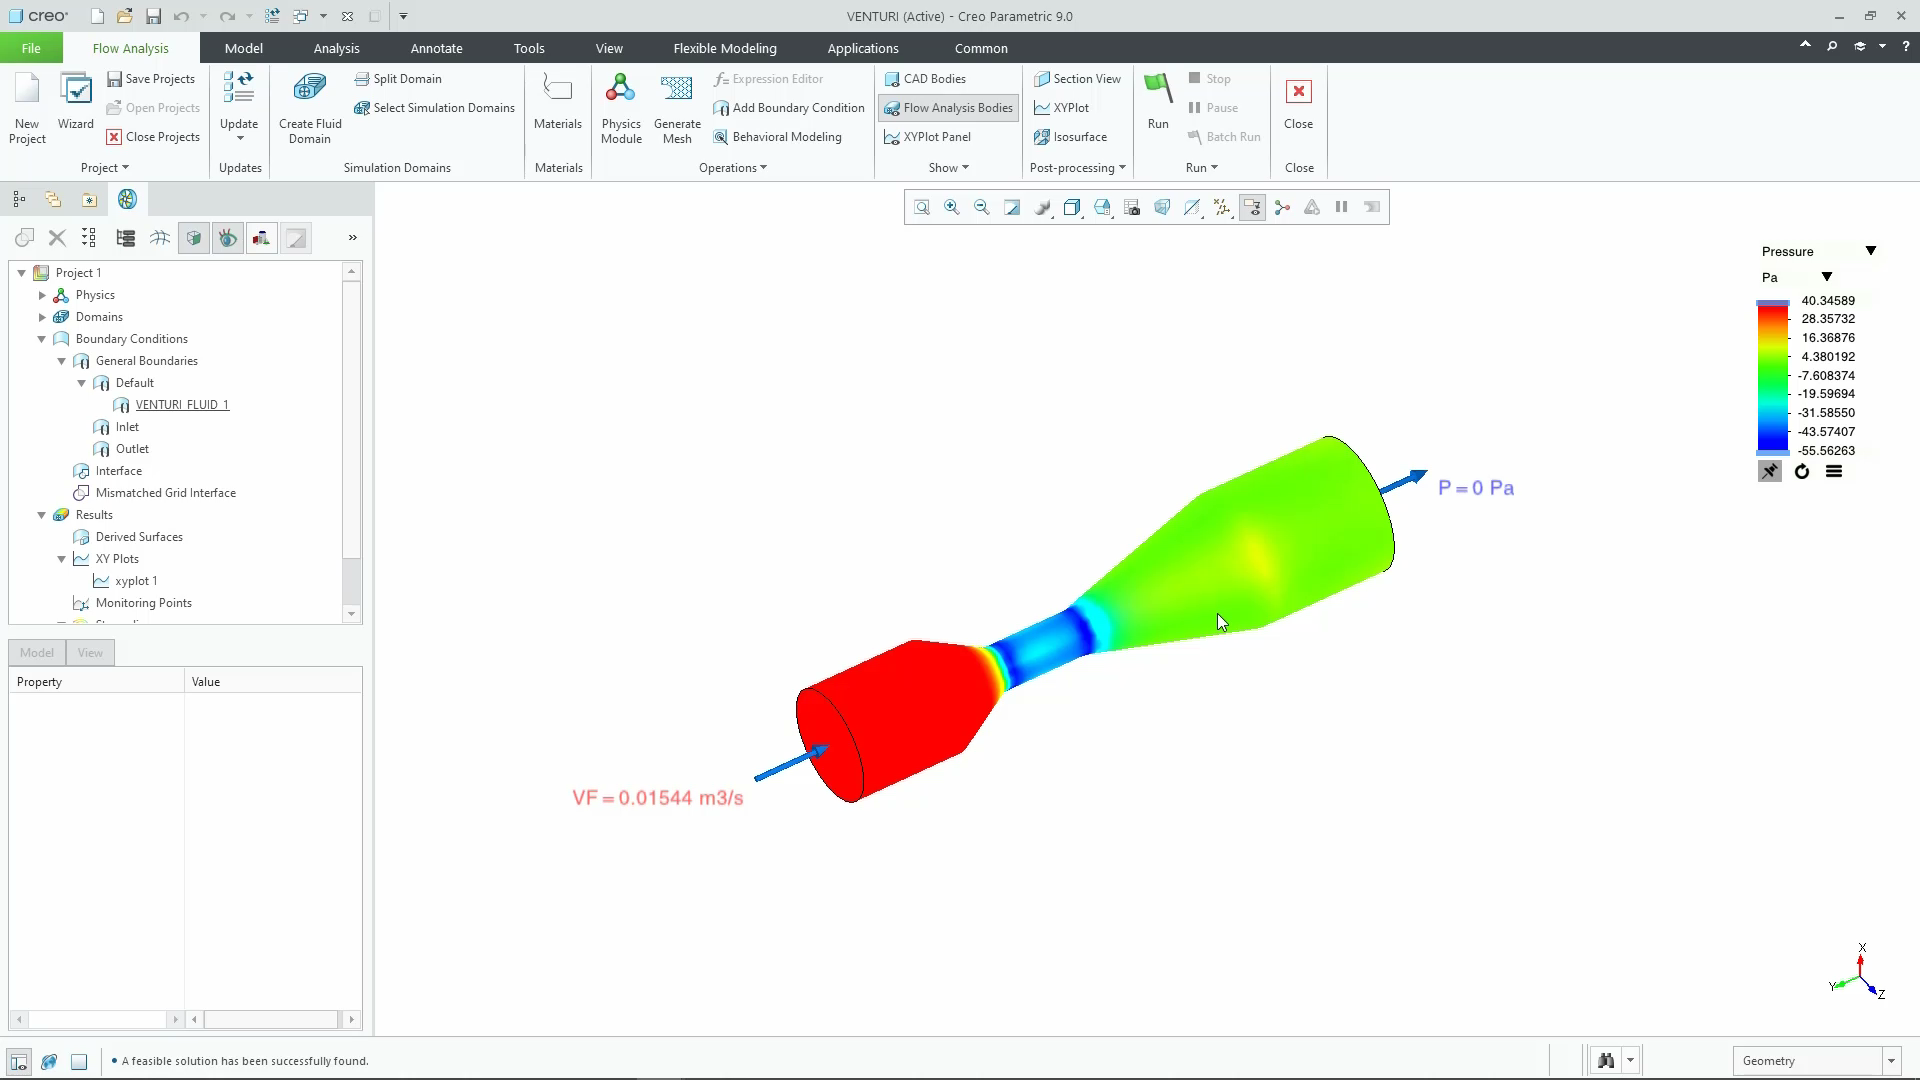Switch to the Flexible Modeling tab
Image resolution: width=1920 pixels, height=1080 pixels.
(x=724, y=48)
